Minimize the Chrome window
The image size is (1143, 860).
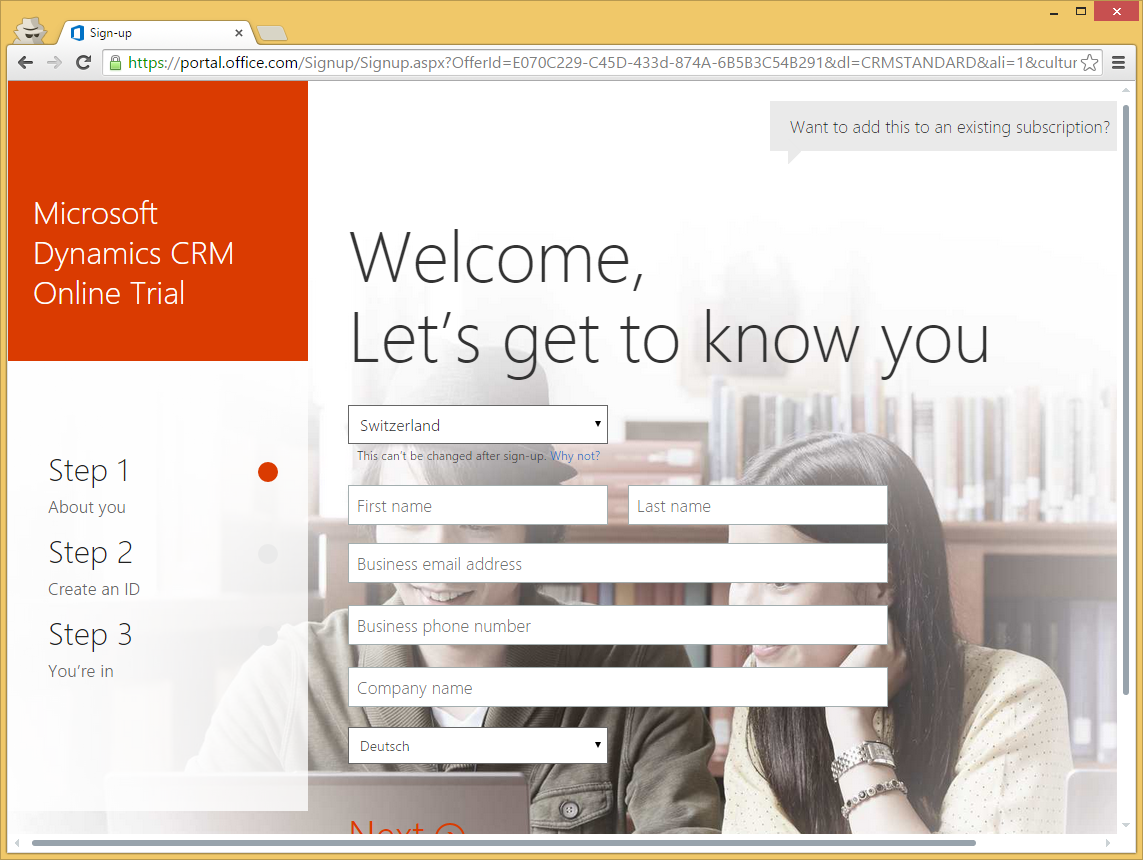1054,12
